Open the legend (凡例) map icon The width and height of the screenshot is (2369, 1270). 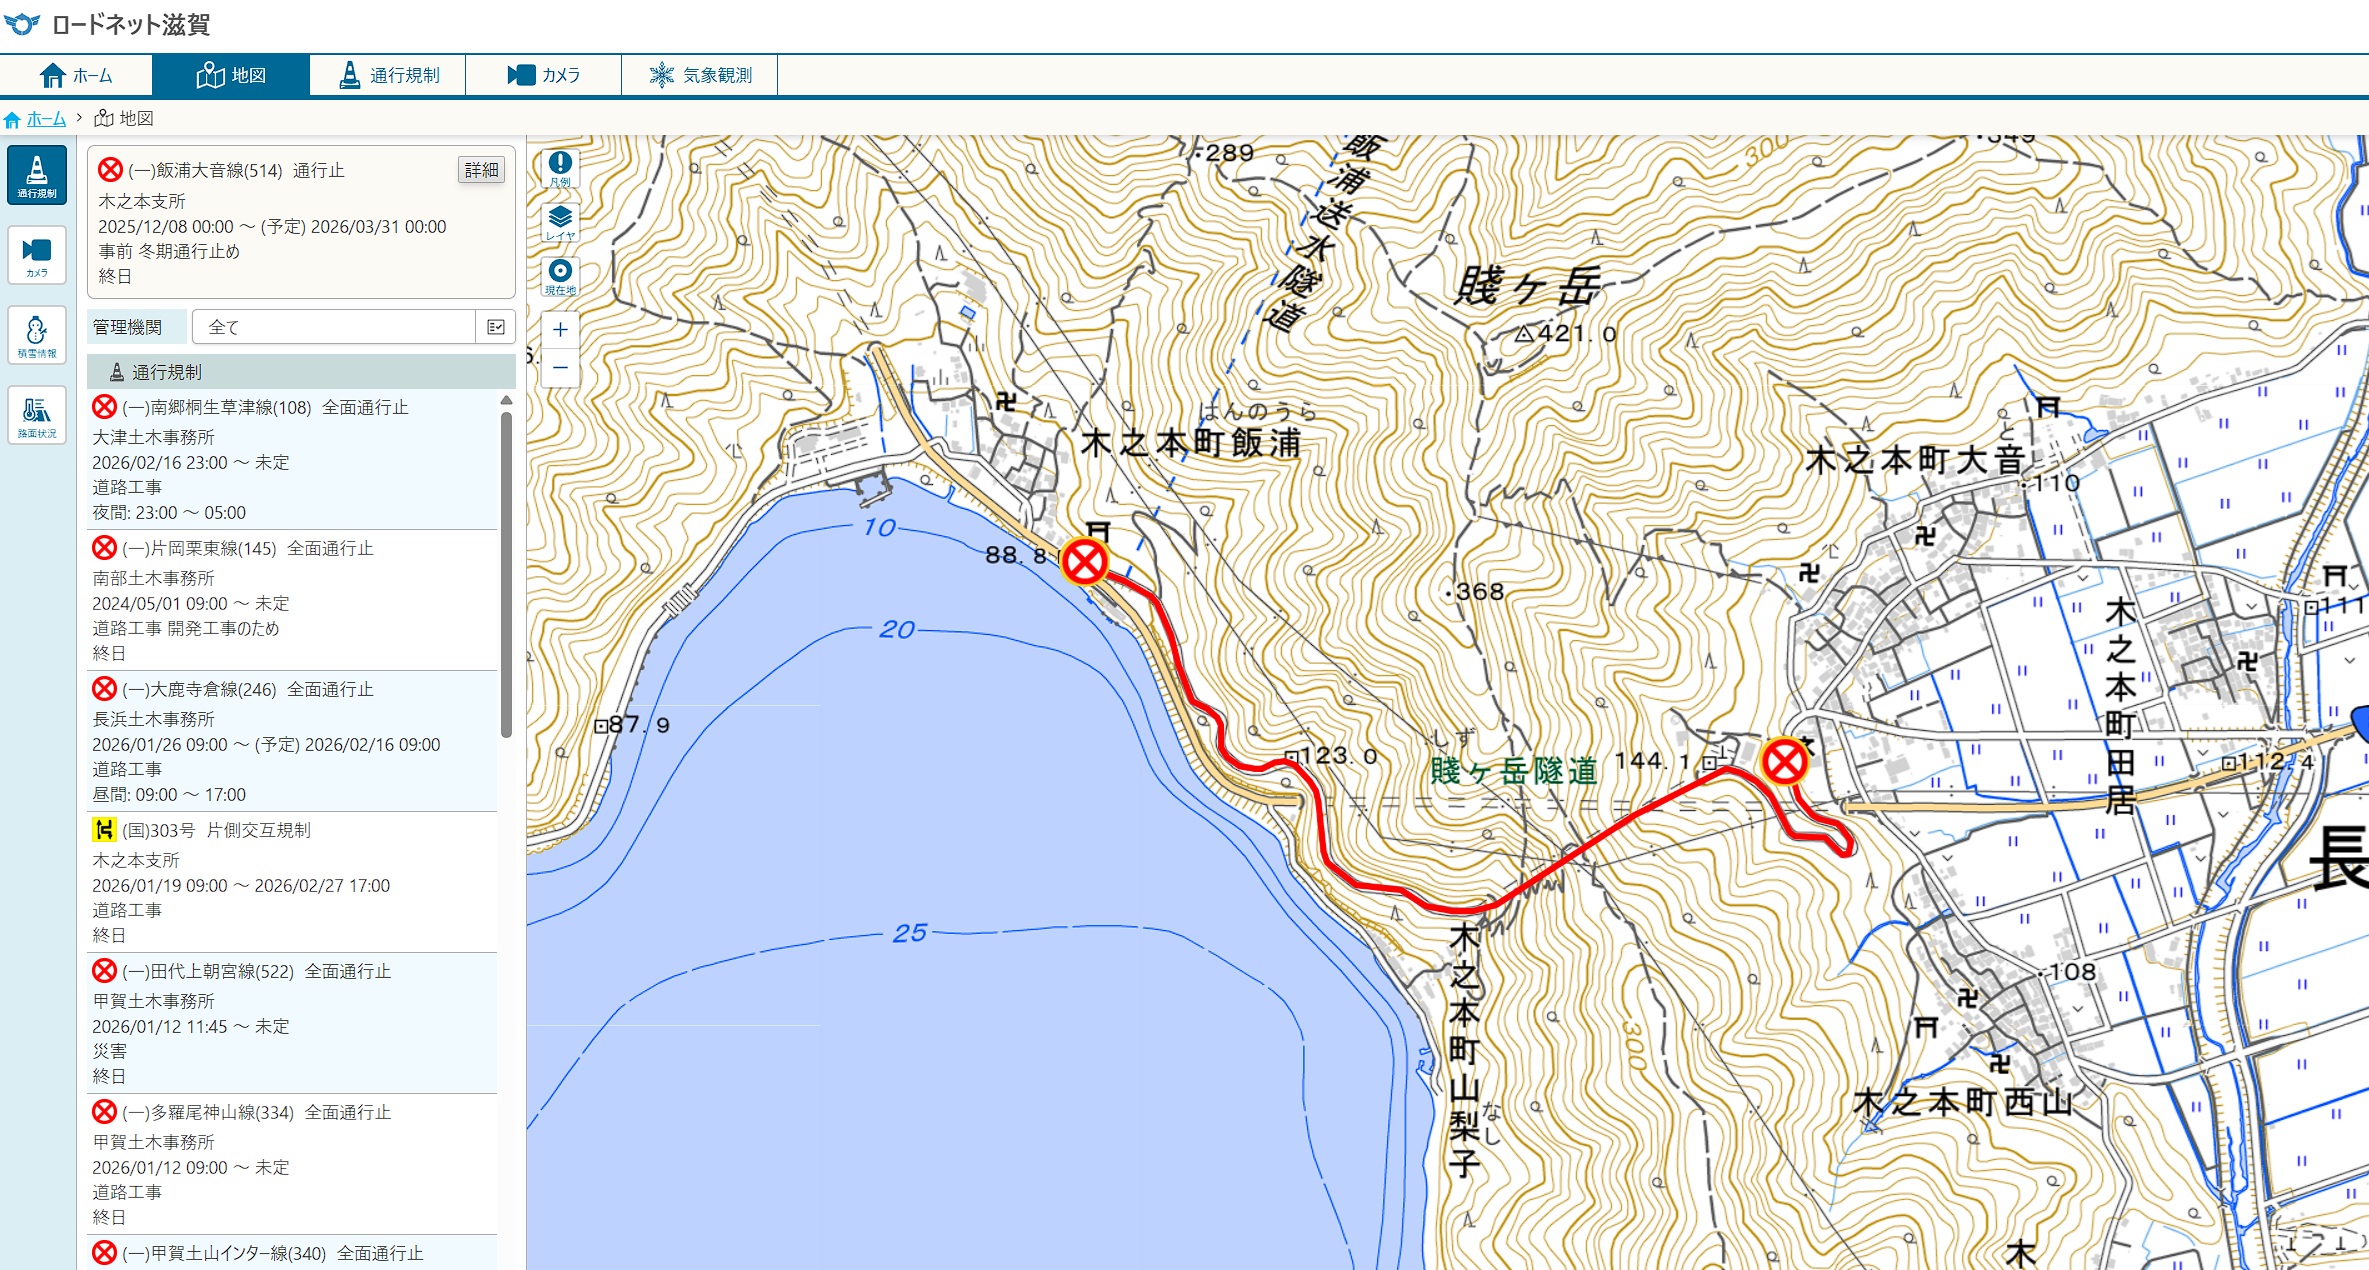click(x=560, y=168)
